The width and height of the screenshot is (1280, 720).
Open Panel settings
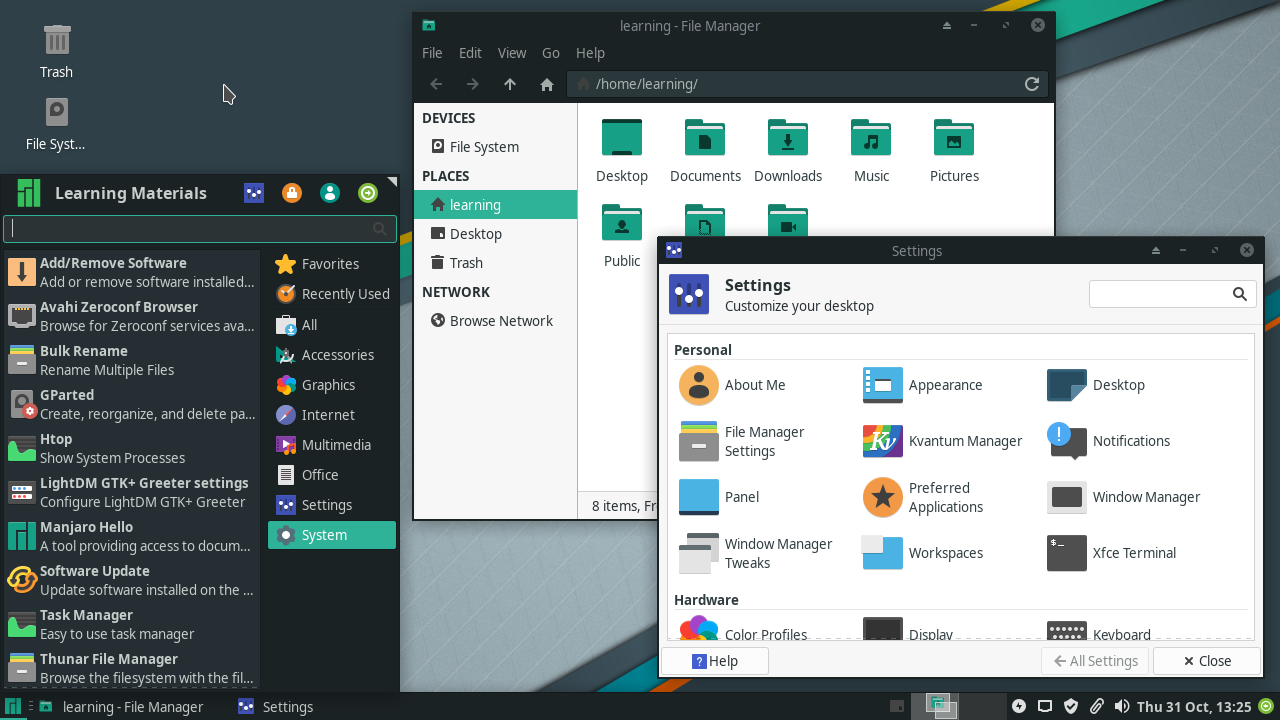(719, 497)
